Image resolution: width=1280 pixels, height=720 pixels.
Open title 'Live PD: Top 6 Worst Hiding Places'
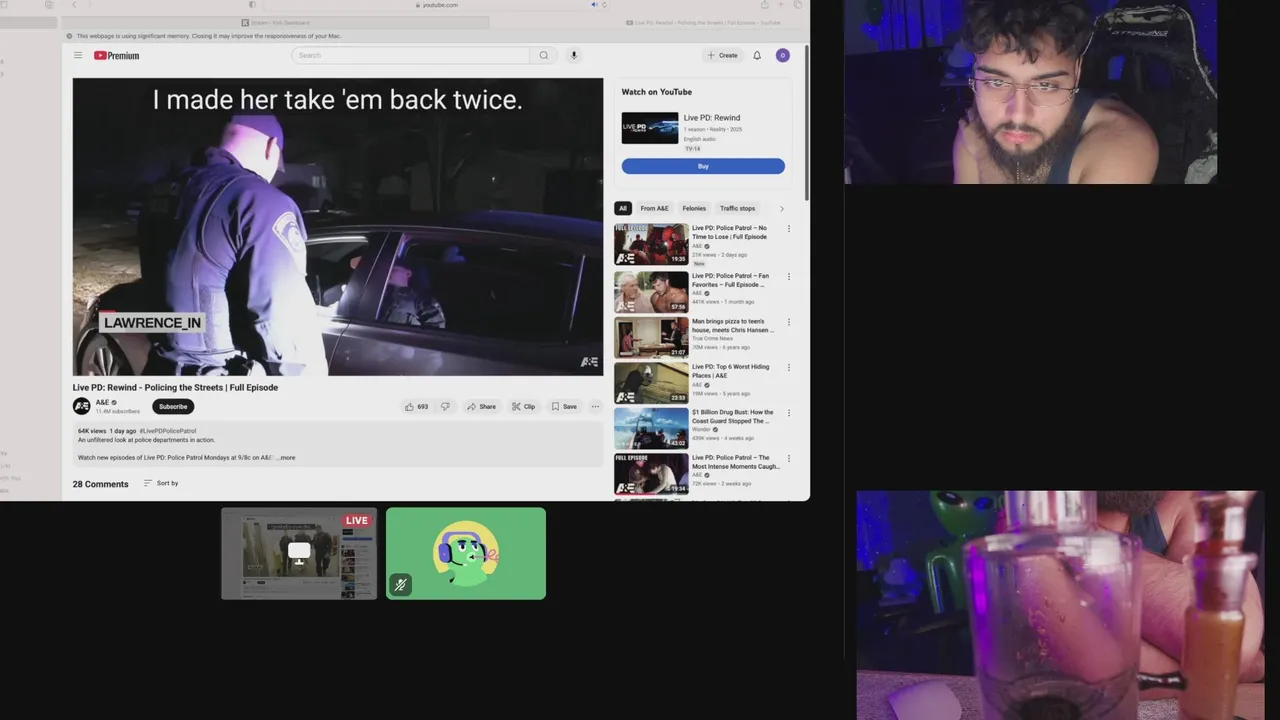coord(731,371)
